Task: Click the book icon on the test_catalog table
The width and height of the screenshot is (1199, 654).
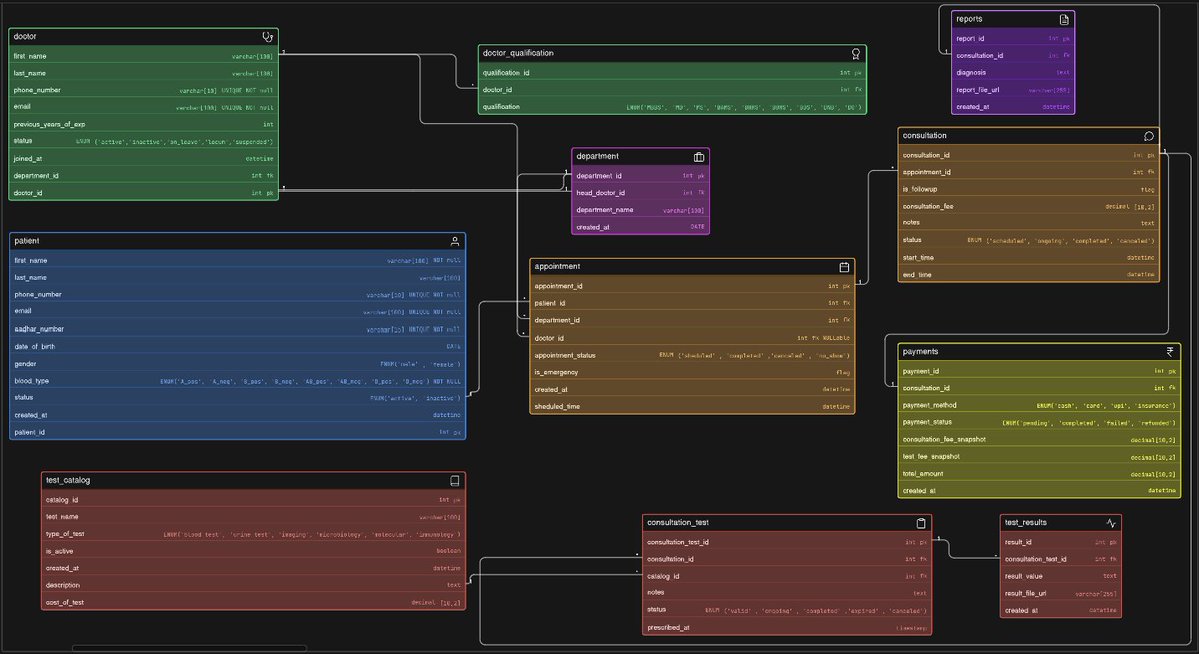Action: (455, 480)
